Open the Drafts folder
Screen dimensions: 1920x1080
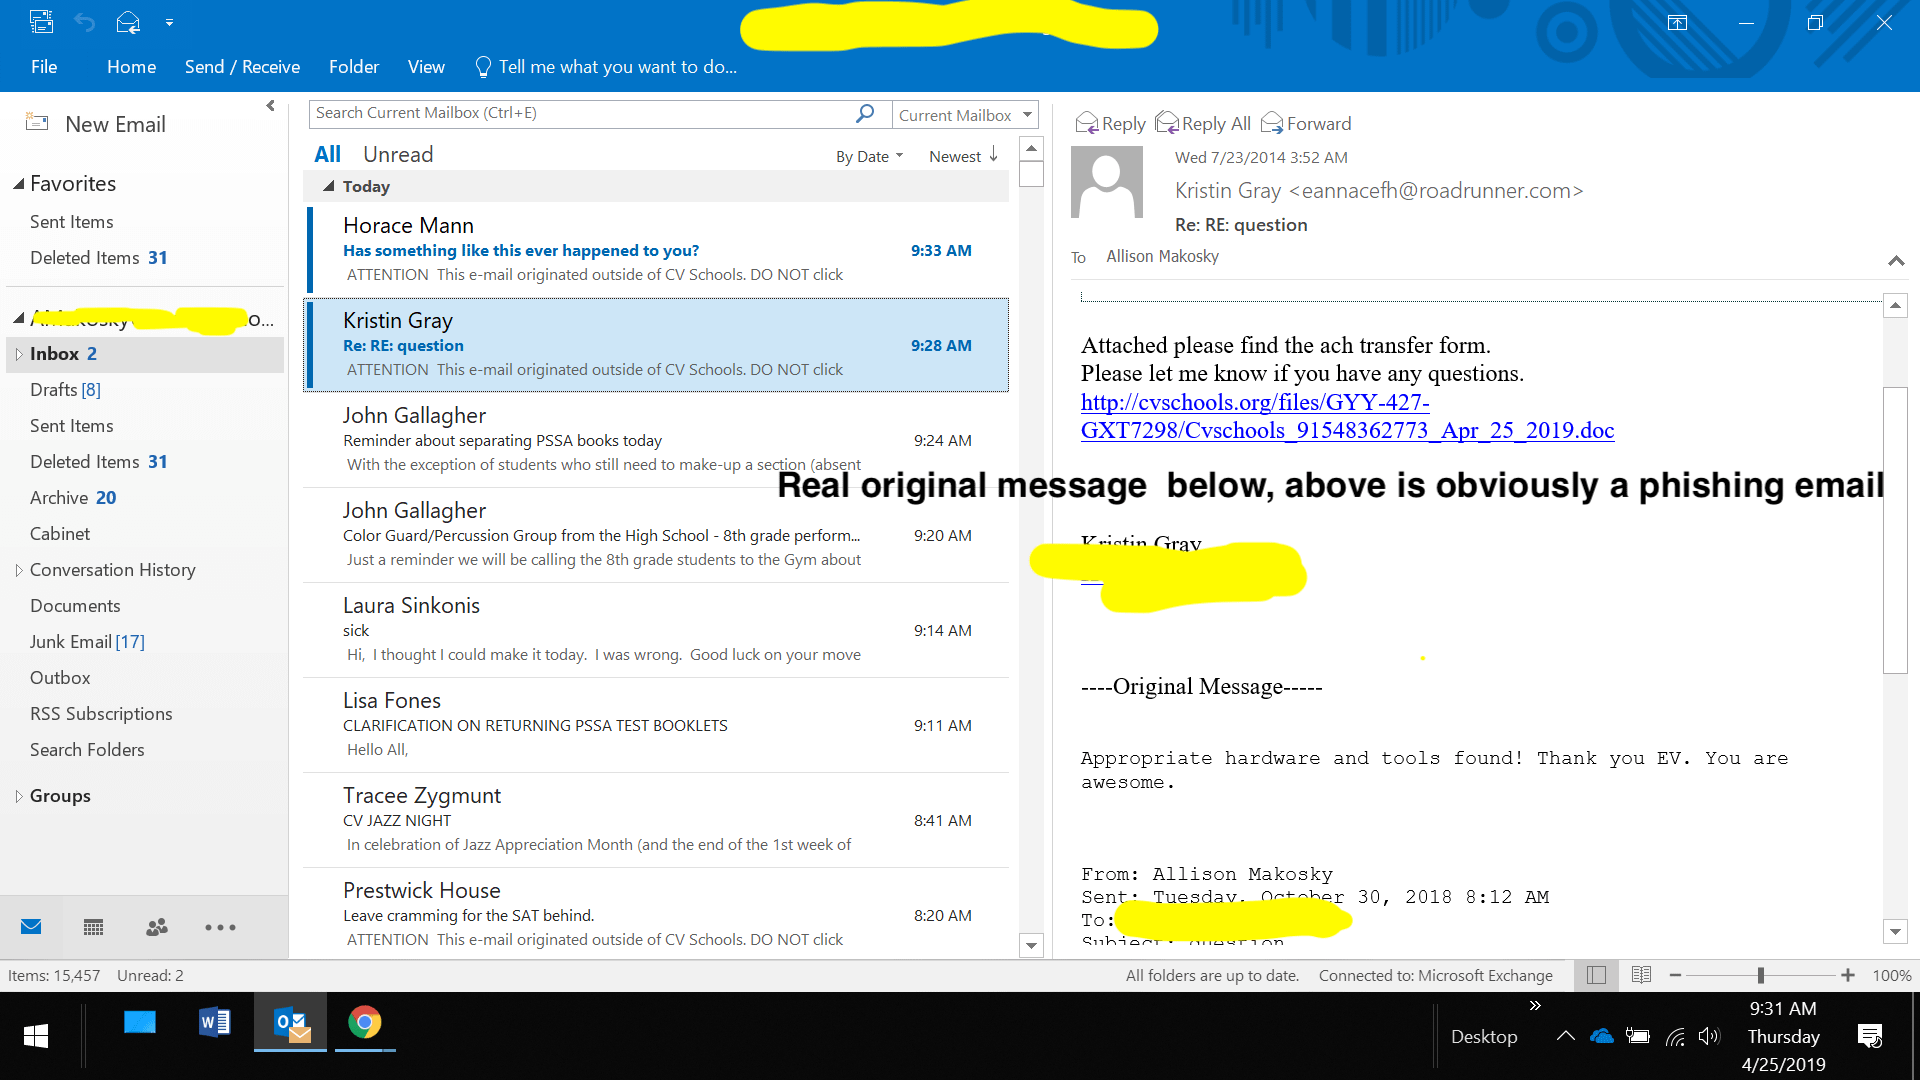[x=65, y=390]
